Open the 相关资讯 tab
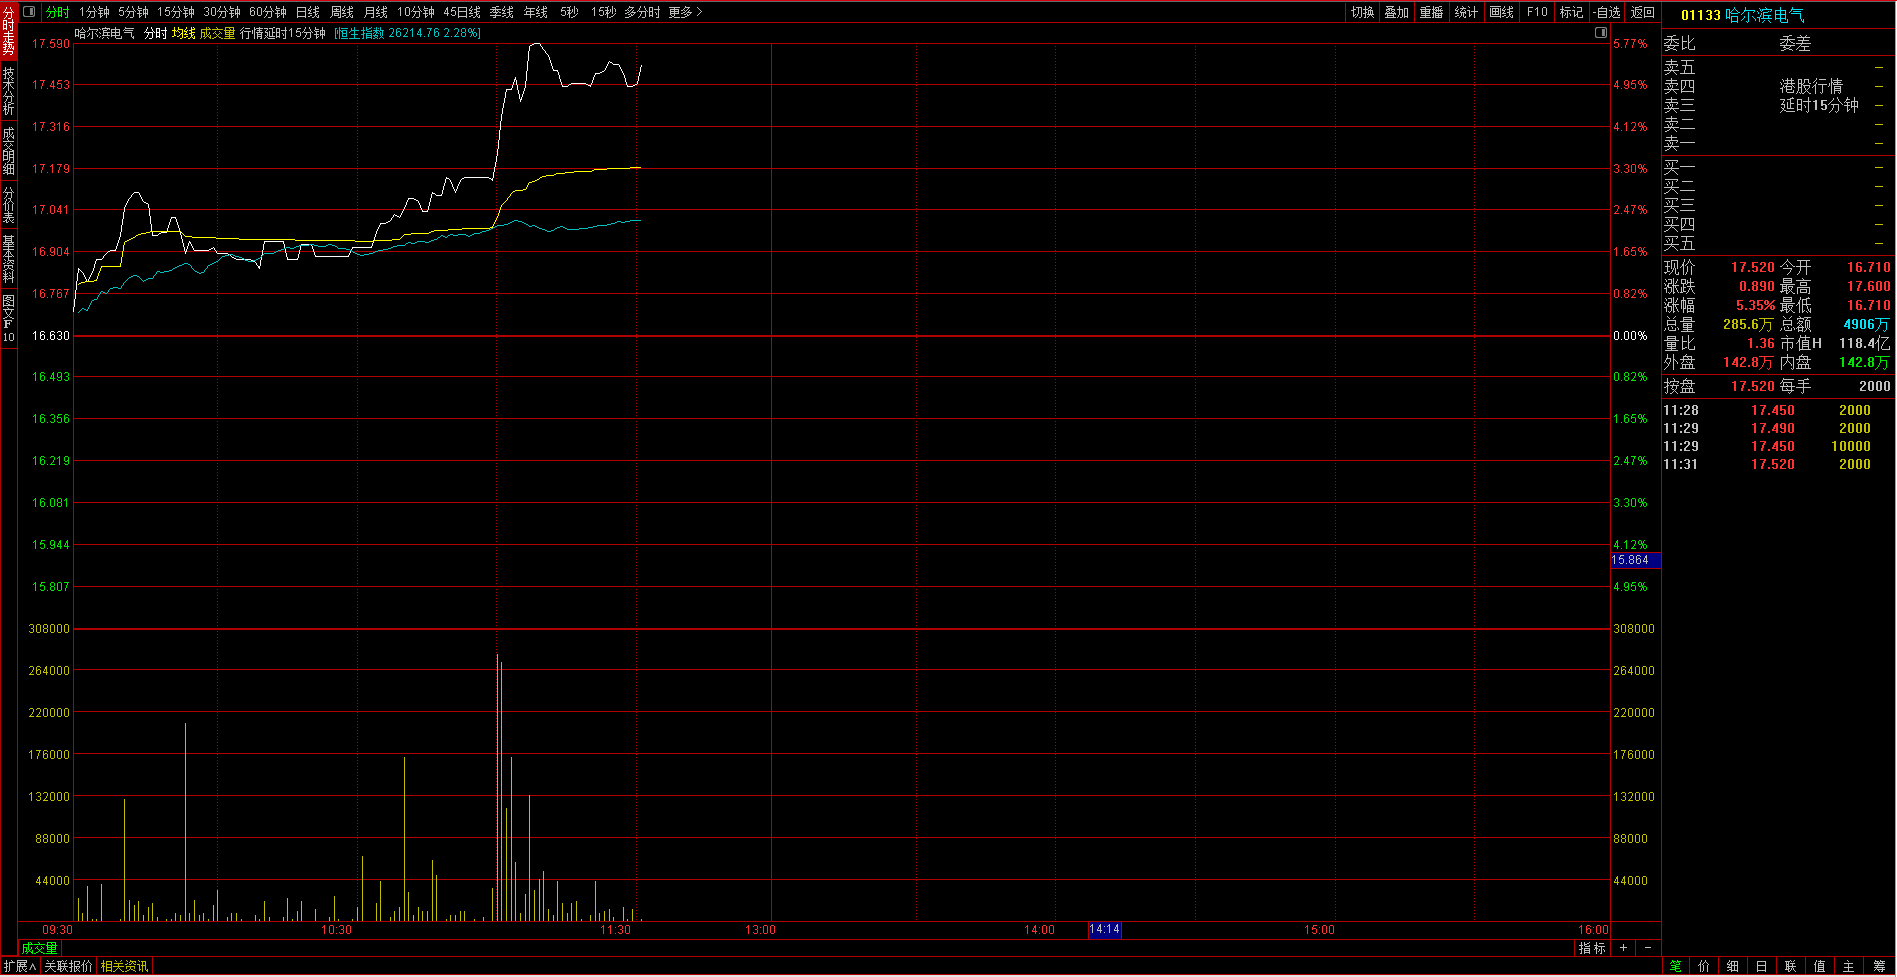The height and width of the screenshot is (977, 1897). point(124,966)
